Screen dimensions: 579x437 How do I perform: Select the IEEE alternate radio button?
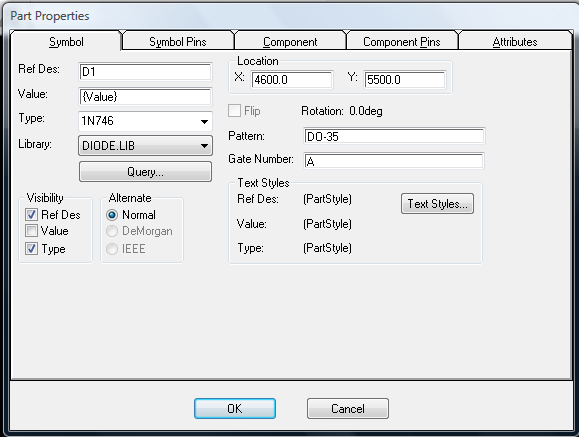tap(112, 249)
